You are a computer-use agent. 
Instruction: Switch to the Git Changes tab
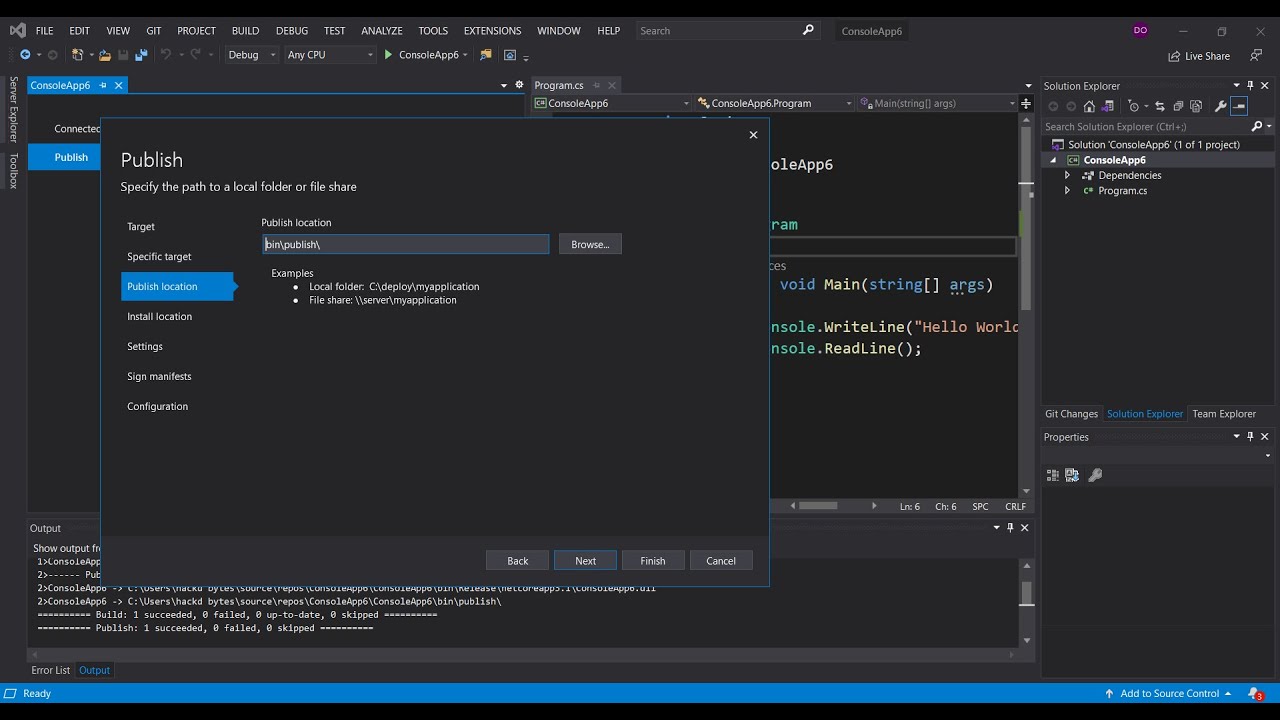click(x=1071, y=414)
